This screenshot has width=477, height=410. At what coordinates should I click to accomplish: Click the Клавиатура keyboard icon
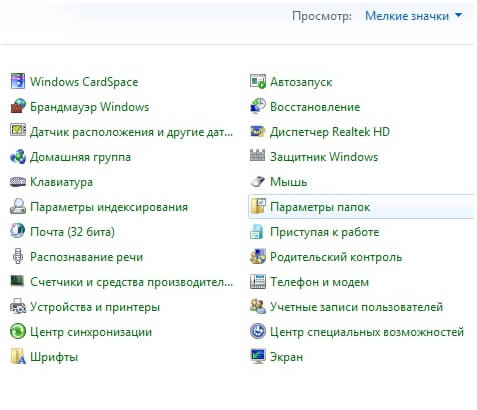point(18,182)
